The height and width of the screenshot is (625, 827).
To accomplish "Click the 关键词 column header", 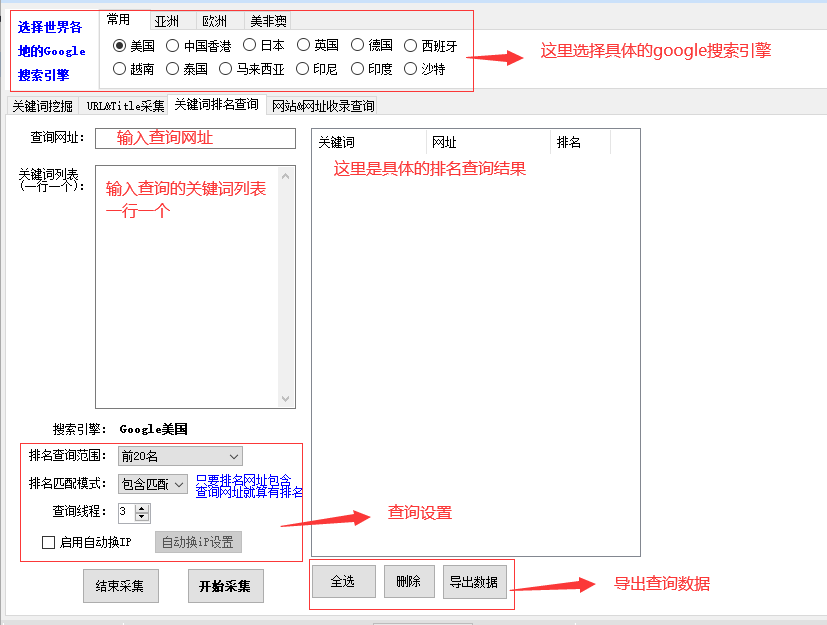I will click(x=369, y=142).
